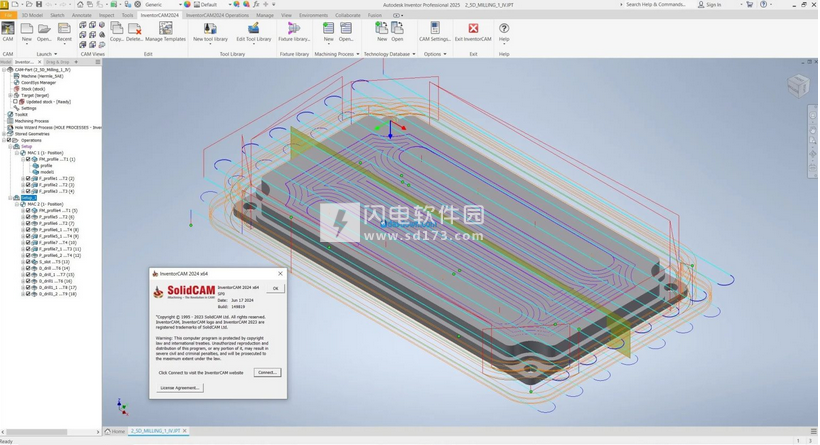
Task: Expand the Stored Geometries tree node
Action: pyautogui.click(x=4, y=134)
